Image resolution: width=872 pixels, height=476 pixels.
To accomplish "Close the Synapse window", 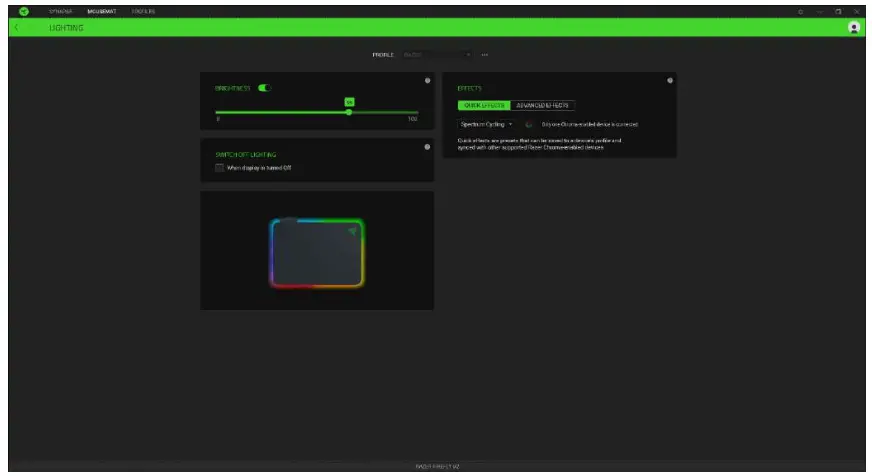I will (856, 12).
